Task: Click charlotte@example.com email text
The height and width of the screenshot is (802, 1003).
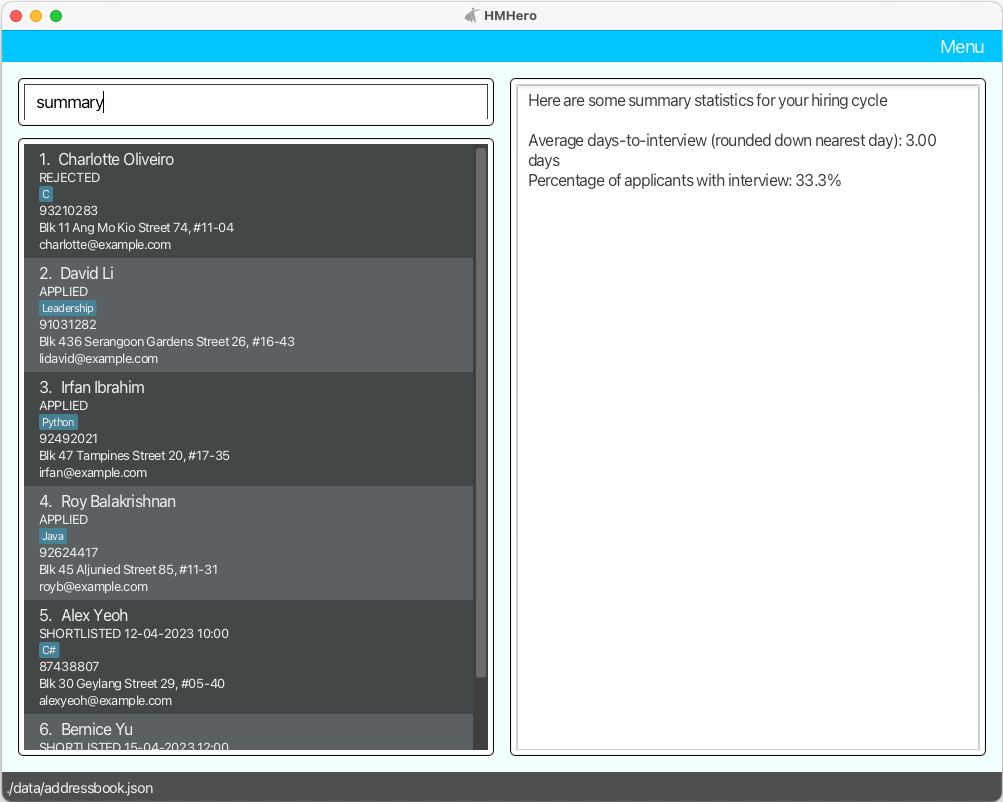Action: (105, 244)
